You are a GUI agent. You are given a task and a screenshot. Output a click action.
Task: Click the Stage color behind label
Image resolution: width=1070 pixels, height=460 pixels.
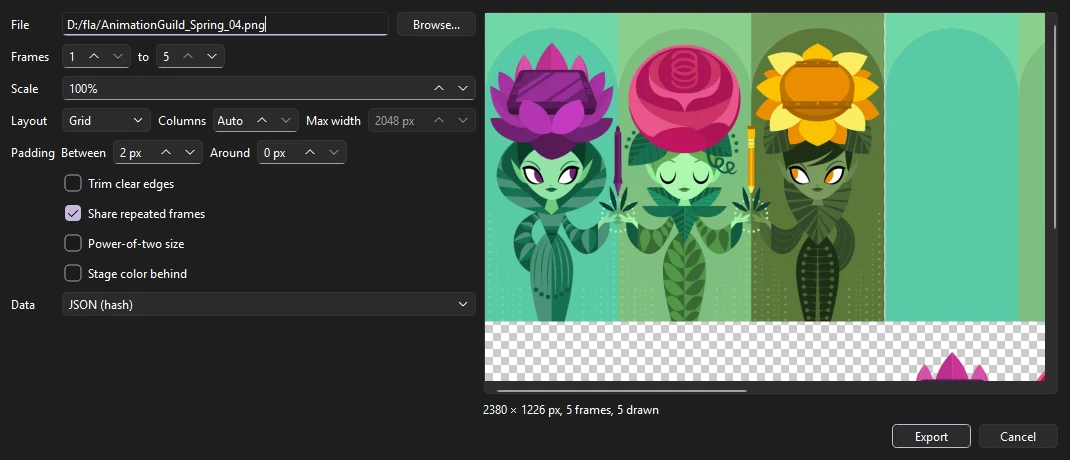137,274
